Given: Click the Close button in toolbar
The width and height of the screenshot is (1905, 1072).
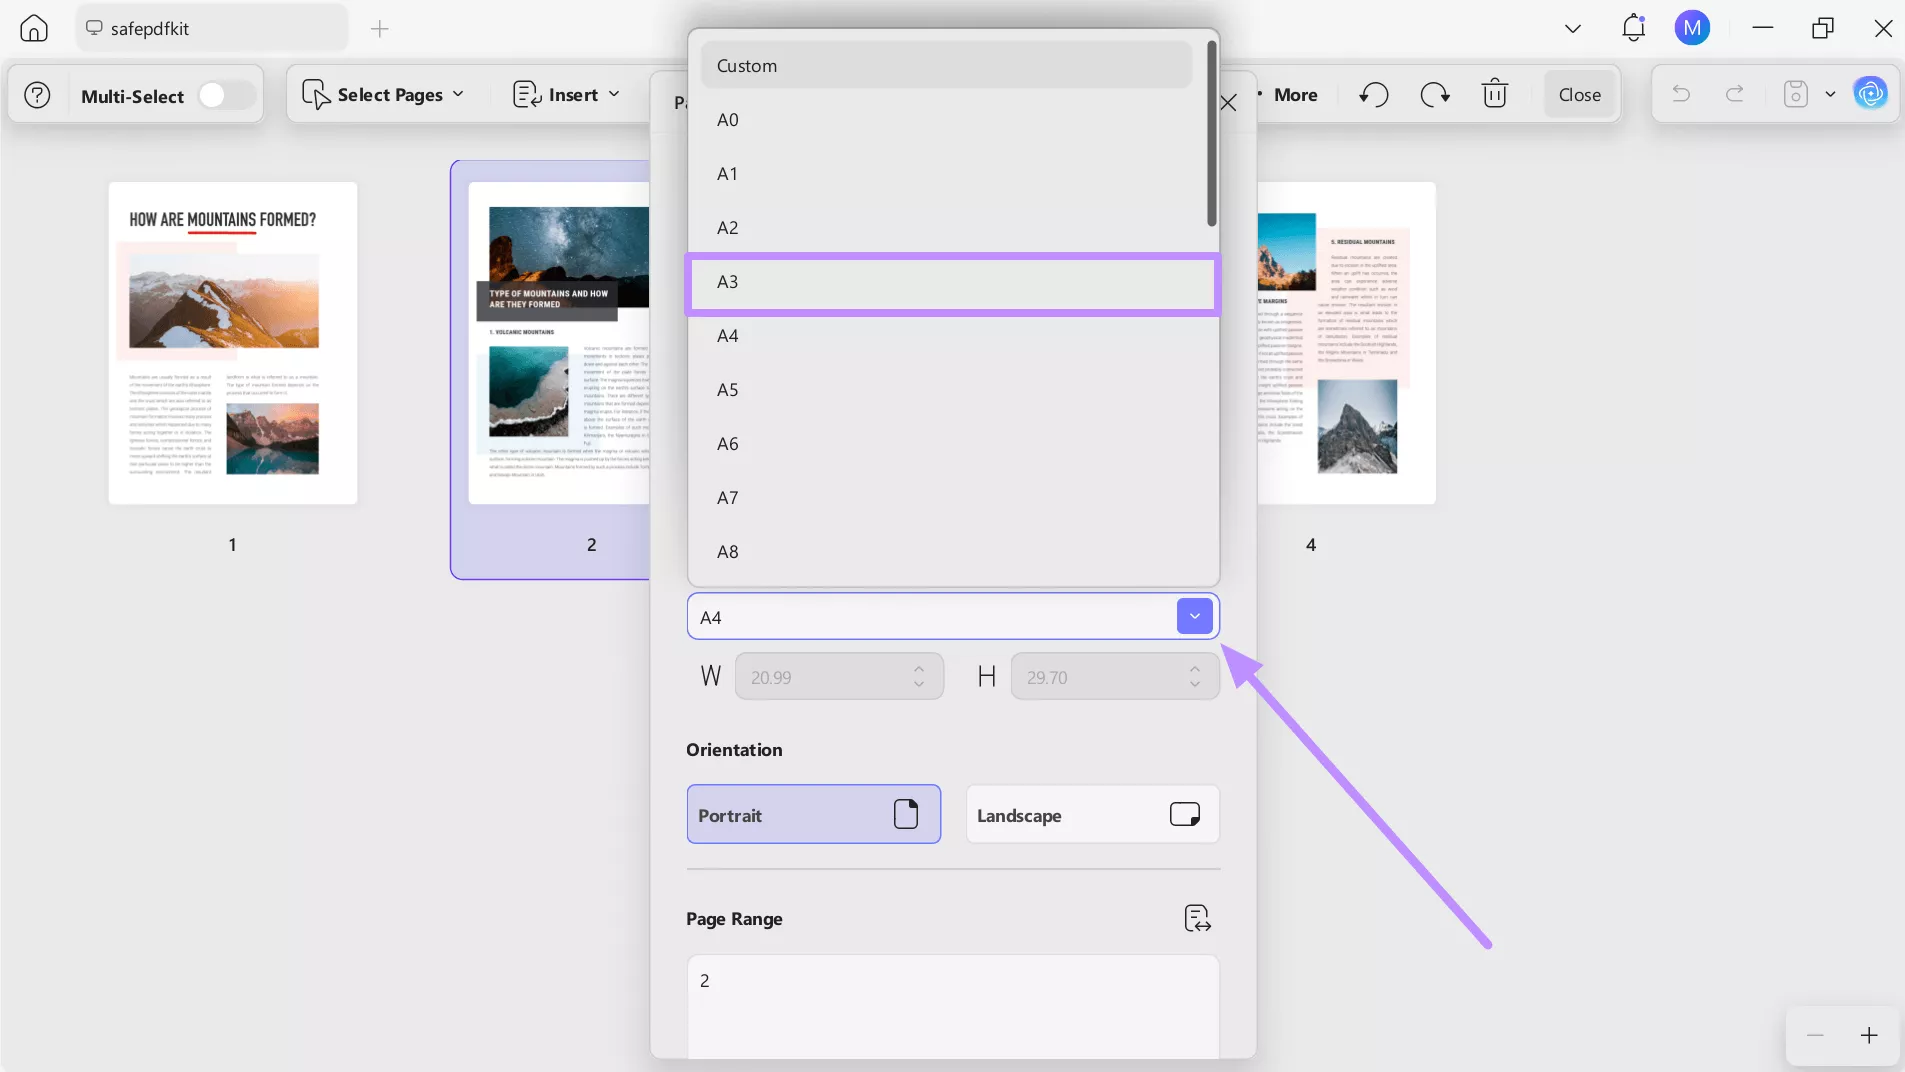Looking at the screenshot, I should [1580, 95].
